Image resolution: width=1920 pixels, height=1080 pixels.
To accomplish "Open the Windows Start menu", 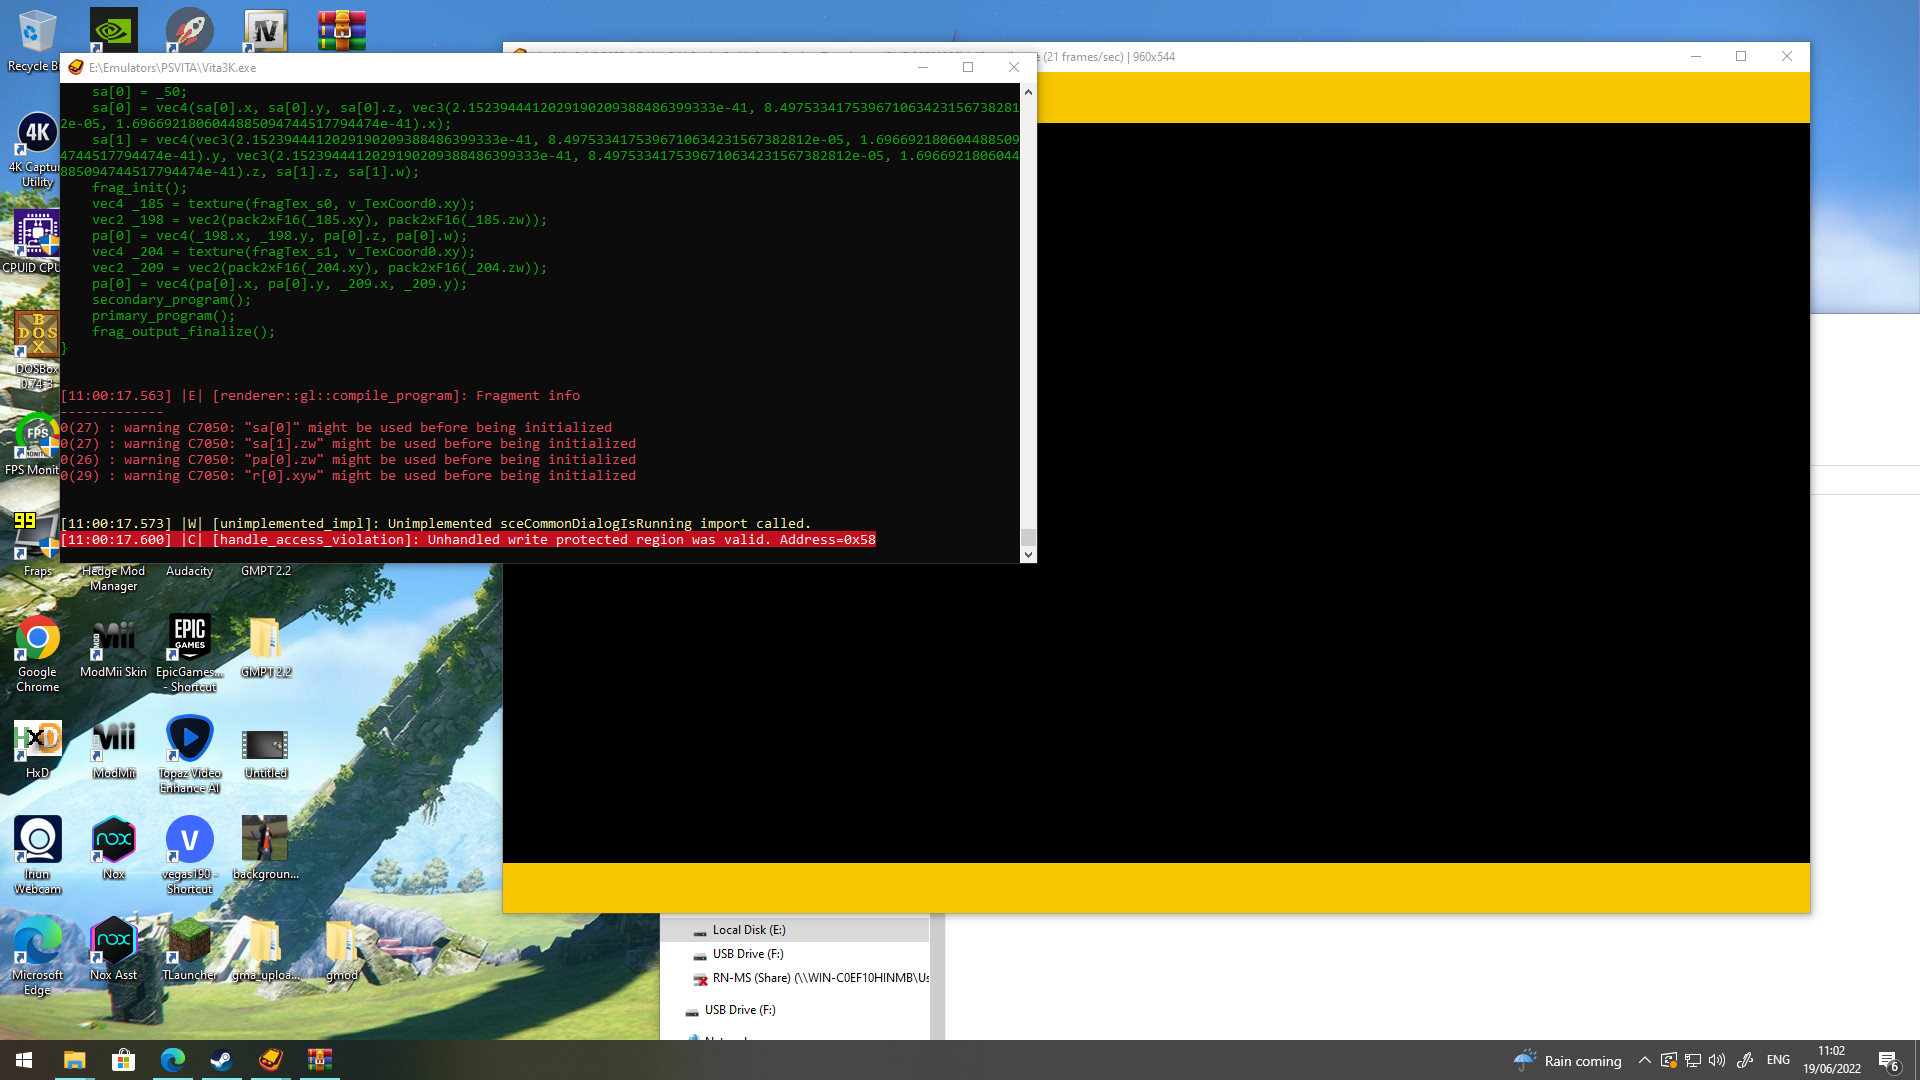I will [x=24, y=1060].
